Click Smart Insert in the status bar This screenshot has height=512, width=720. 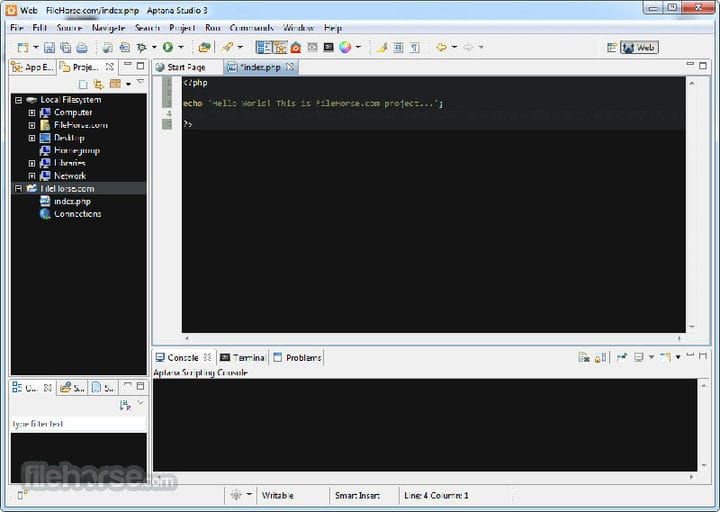pos(357,495)
